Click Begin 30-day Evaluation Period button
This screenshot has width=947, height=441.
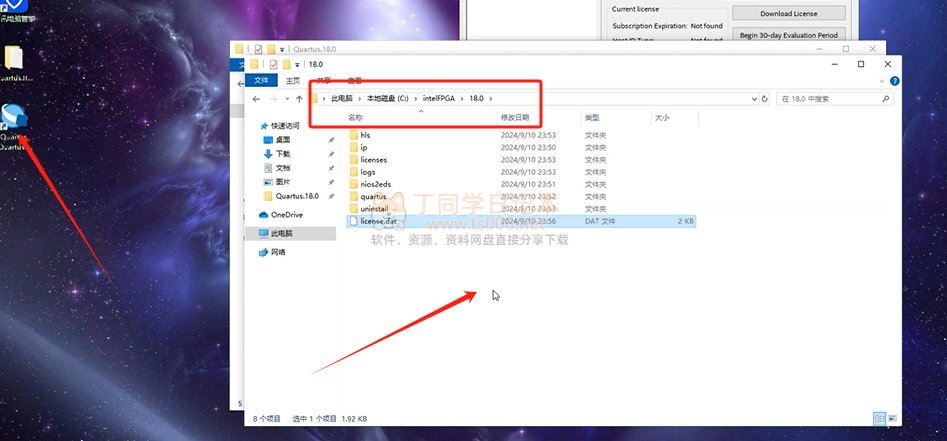(x=789, y=35)
